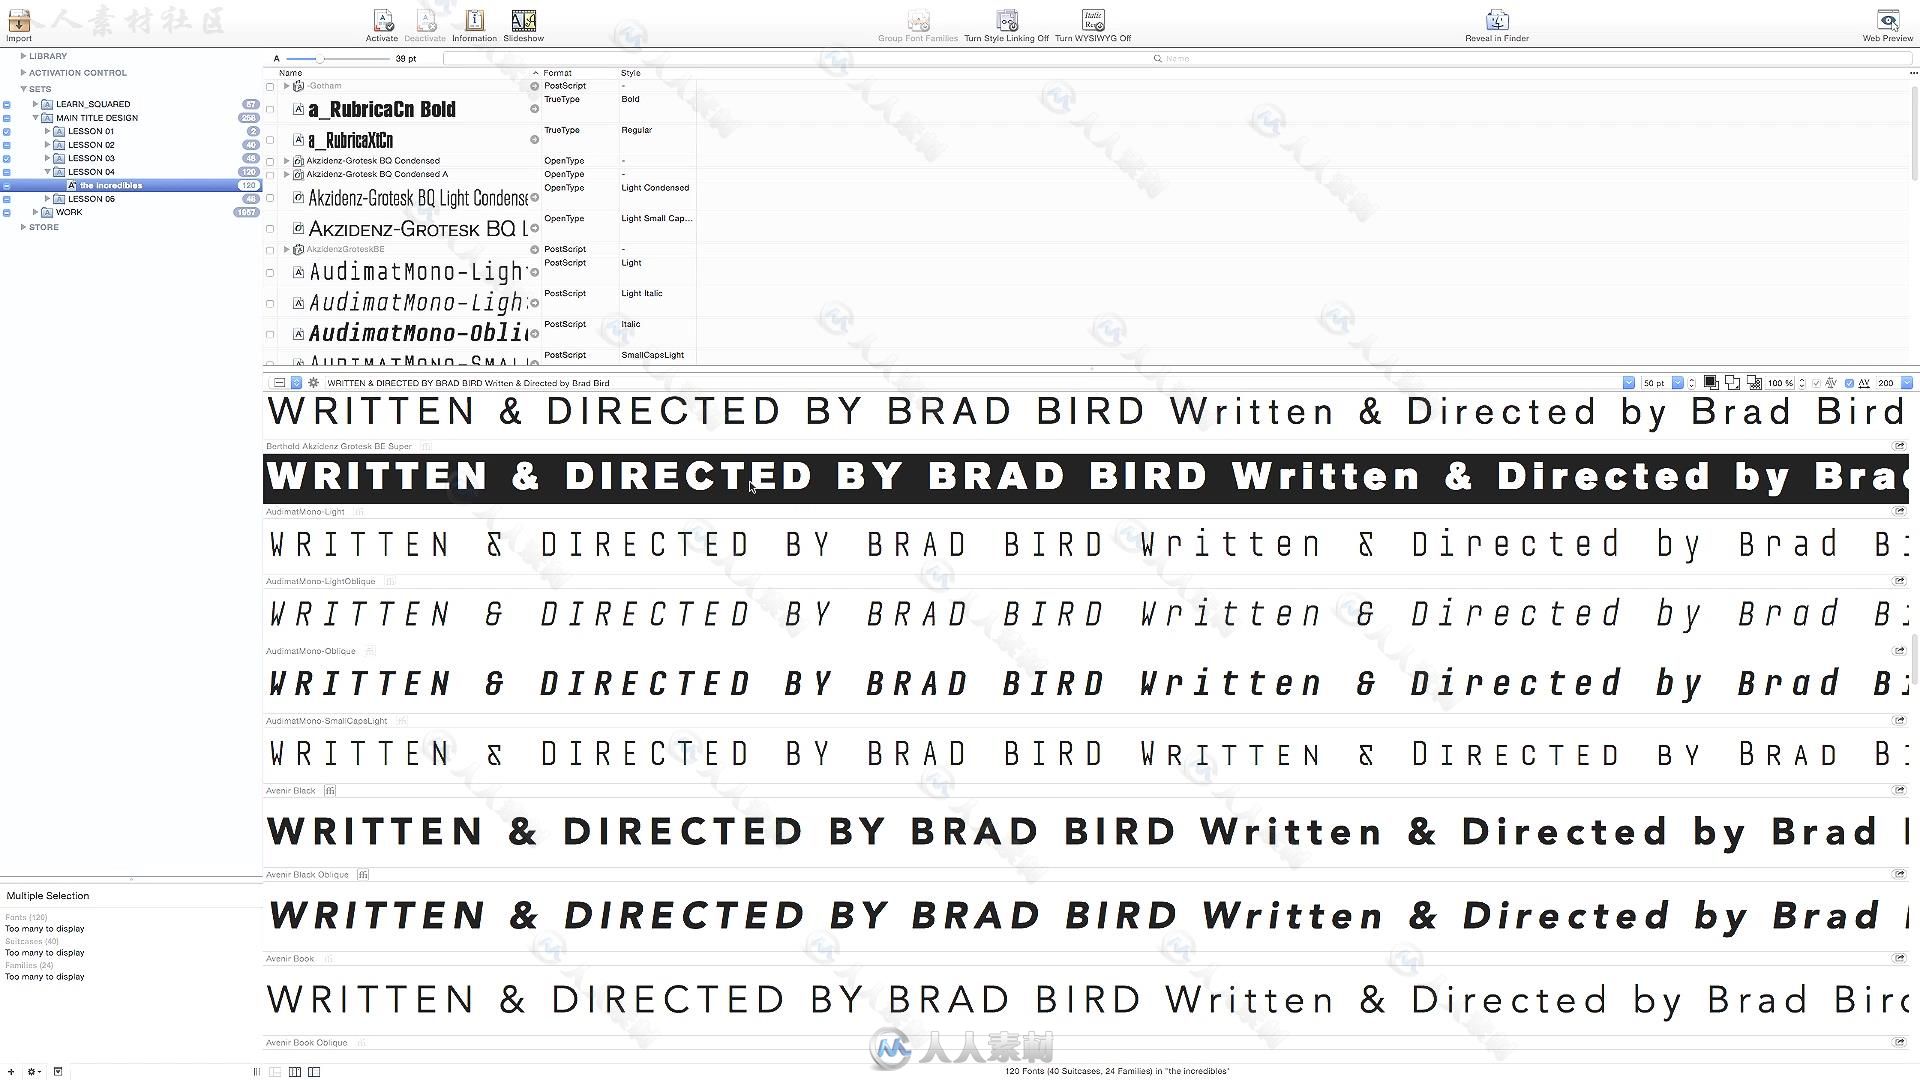
Task: Sort the list by Style column
Action: pyautogui.click(x=656, y=73)
